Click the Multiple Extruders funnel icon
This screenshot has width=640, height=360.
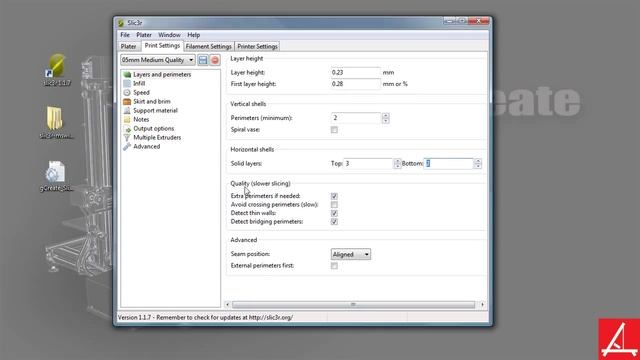pyautogui.click(x=127, y=138)
